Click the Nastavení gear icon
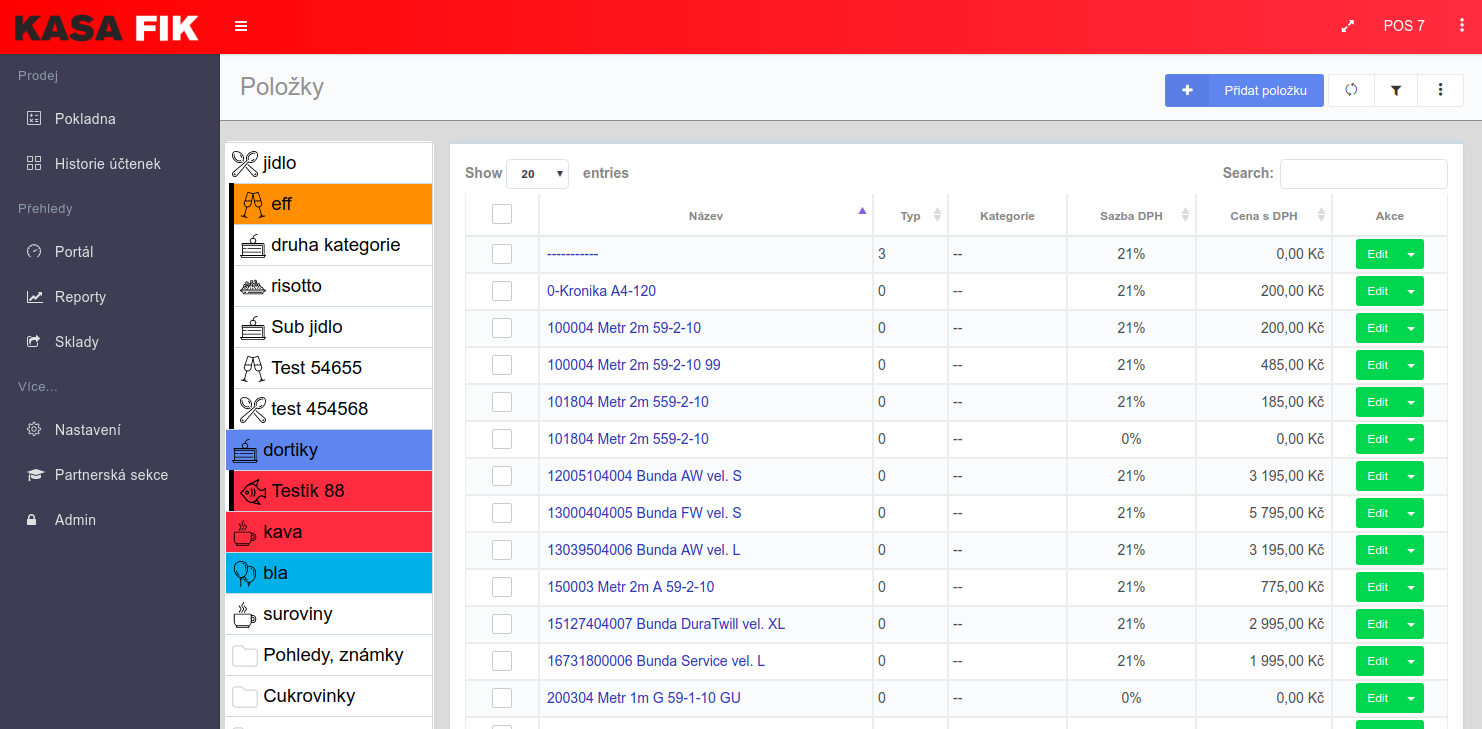The image size is (1482, 729). click(34, 429)
